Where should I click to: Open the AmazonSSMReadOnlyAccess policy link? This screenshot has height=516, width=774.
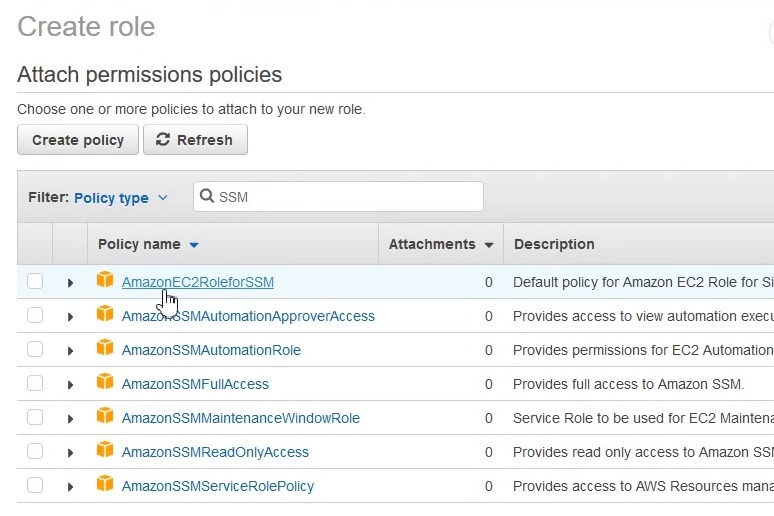tap(215, 453)
